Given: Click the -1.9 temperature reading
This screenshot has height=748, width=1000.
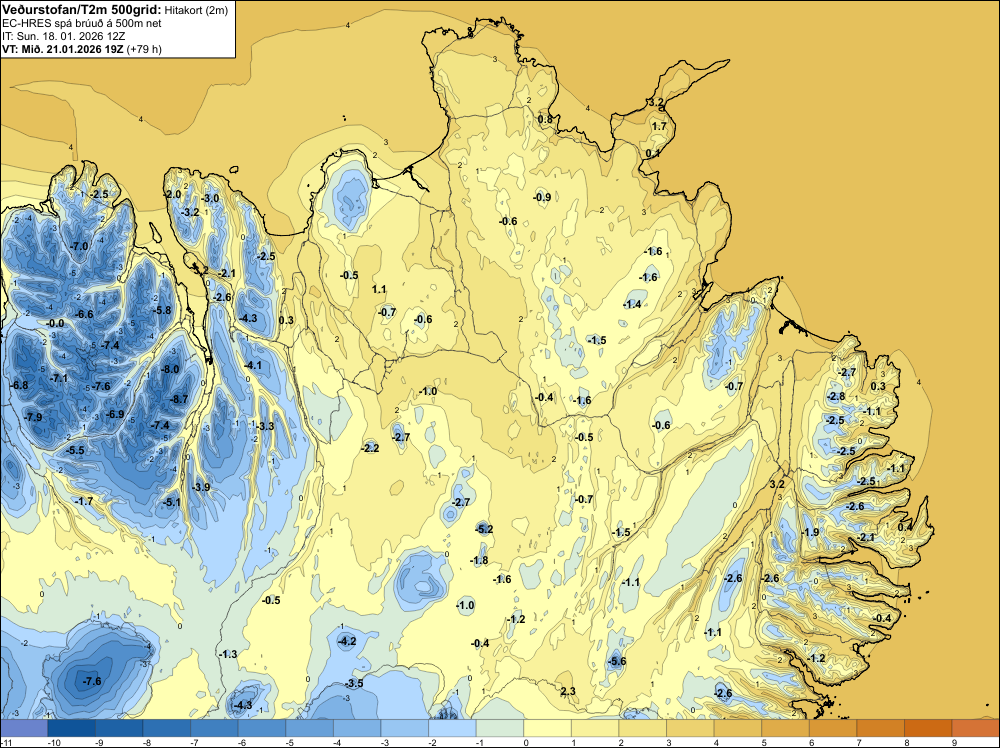Looking at the screenshot, I should 810,532.
